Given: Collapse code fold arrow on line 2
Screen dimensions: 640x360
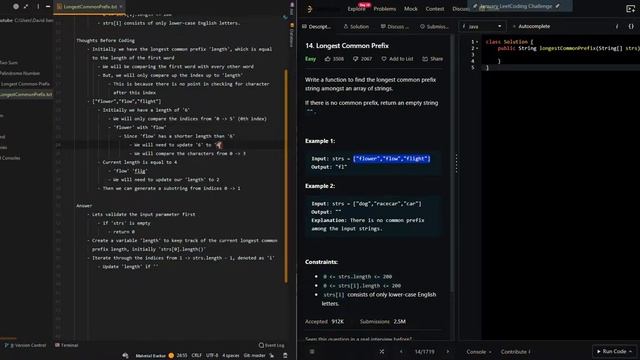Looking at the screenshot, I should tap(477, 48).
